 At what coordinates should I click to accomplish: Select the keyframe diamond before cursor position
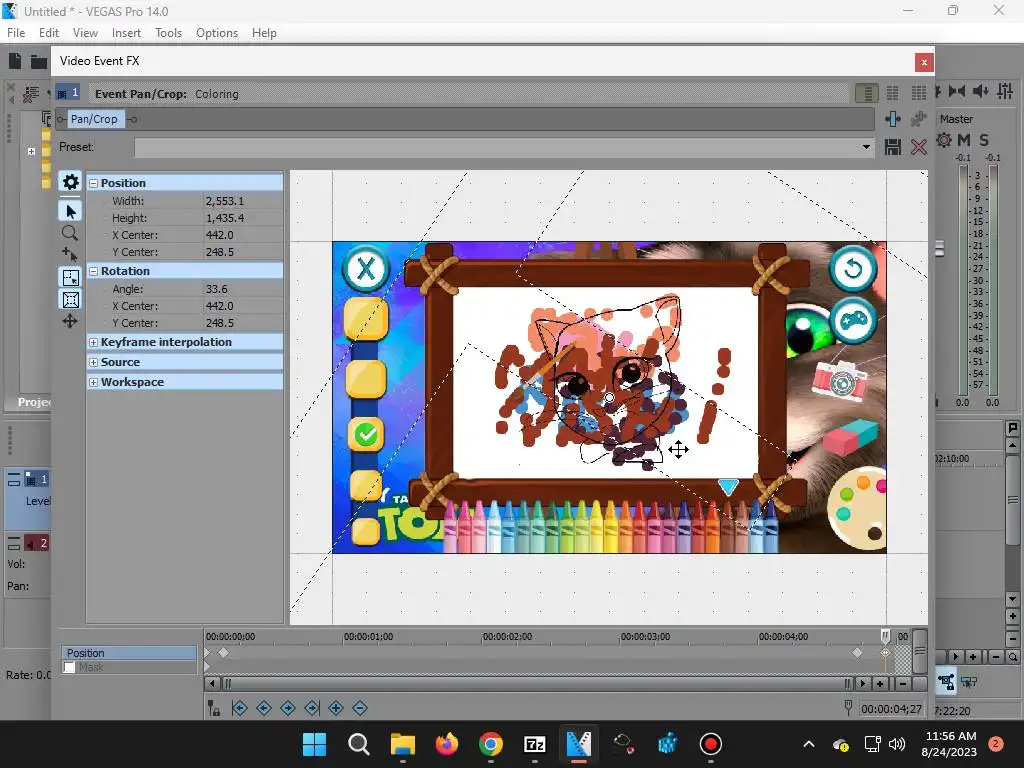(x=857, y=652)
